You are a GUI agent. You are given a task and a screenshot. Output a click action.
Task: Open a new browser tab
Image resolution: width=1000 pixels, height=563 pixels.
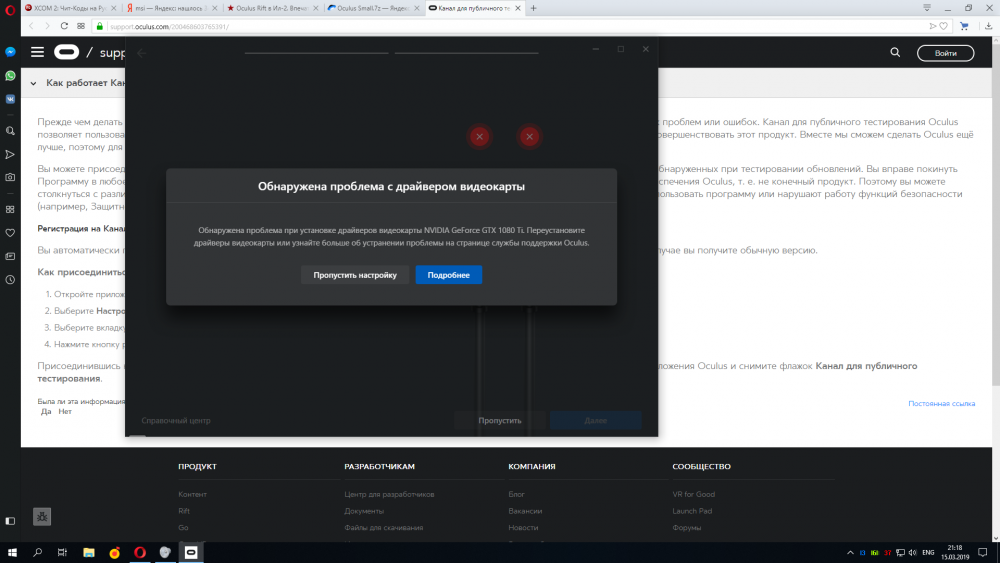click(x=534, y=8)
